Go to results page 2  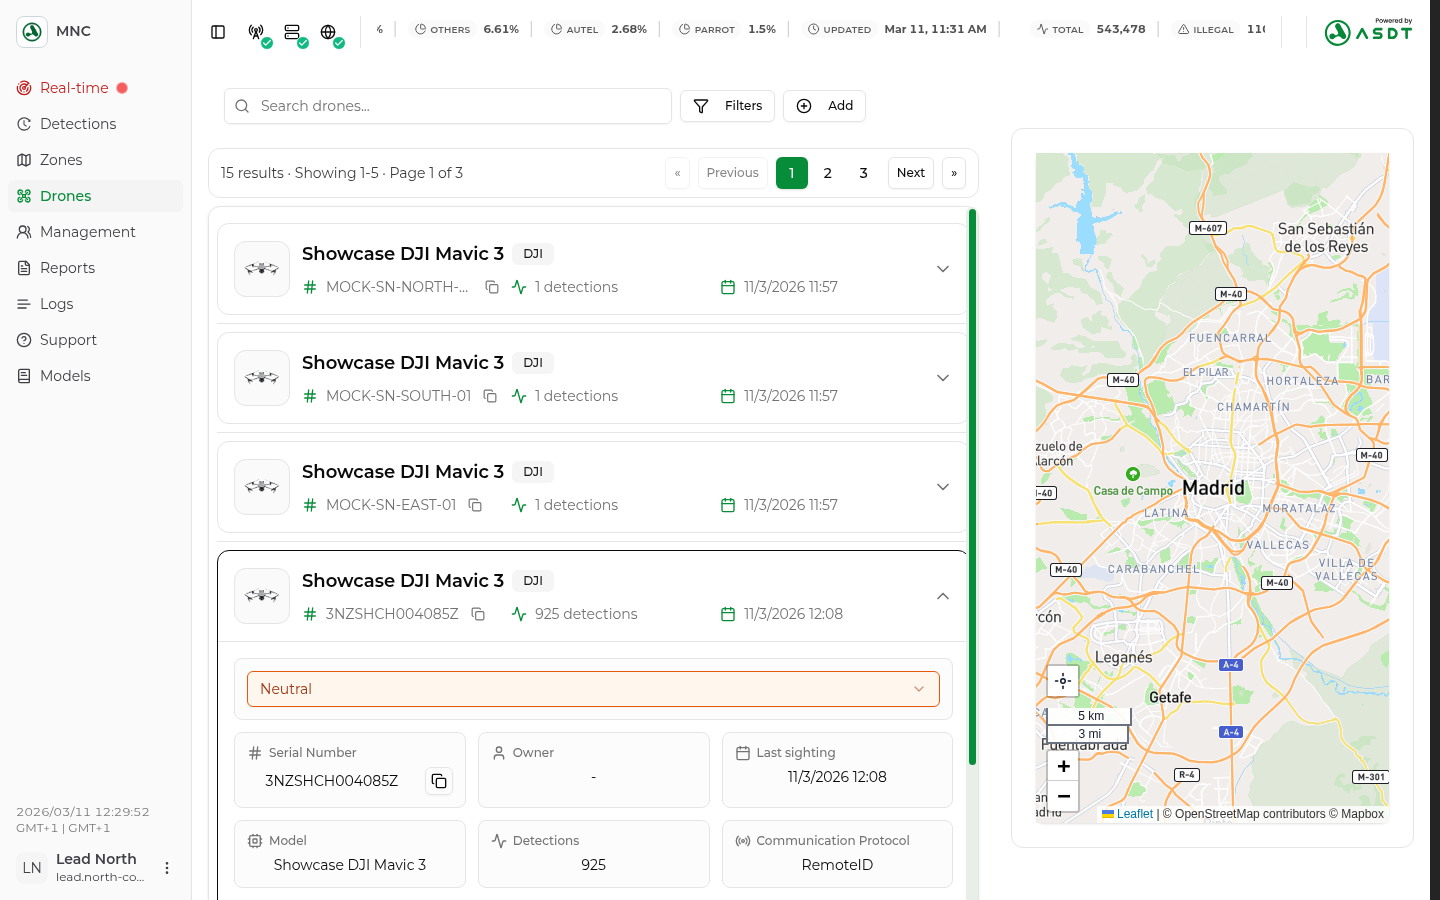click(x=828, y=173)
